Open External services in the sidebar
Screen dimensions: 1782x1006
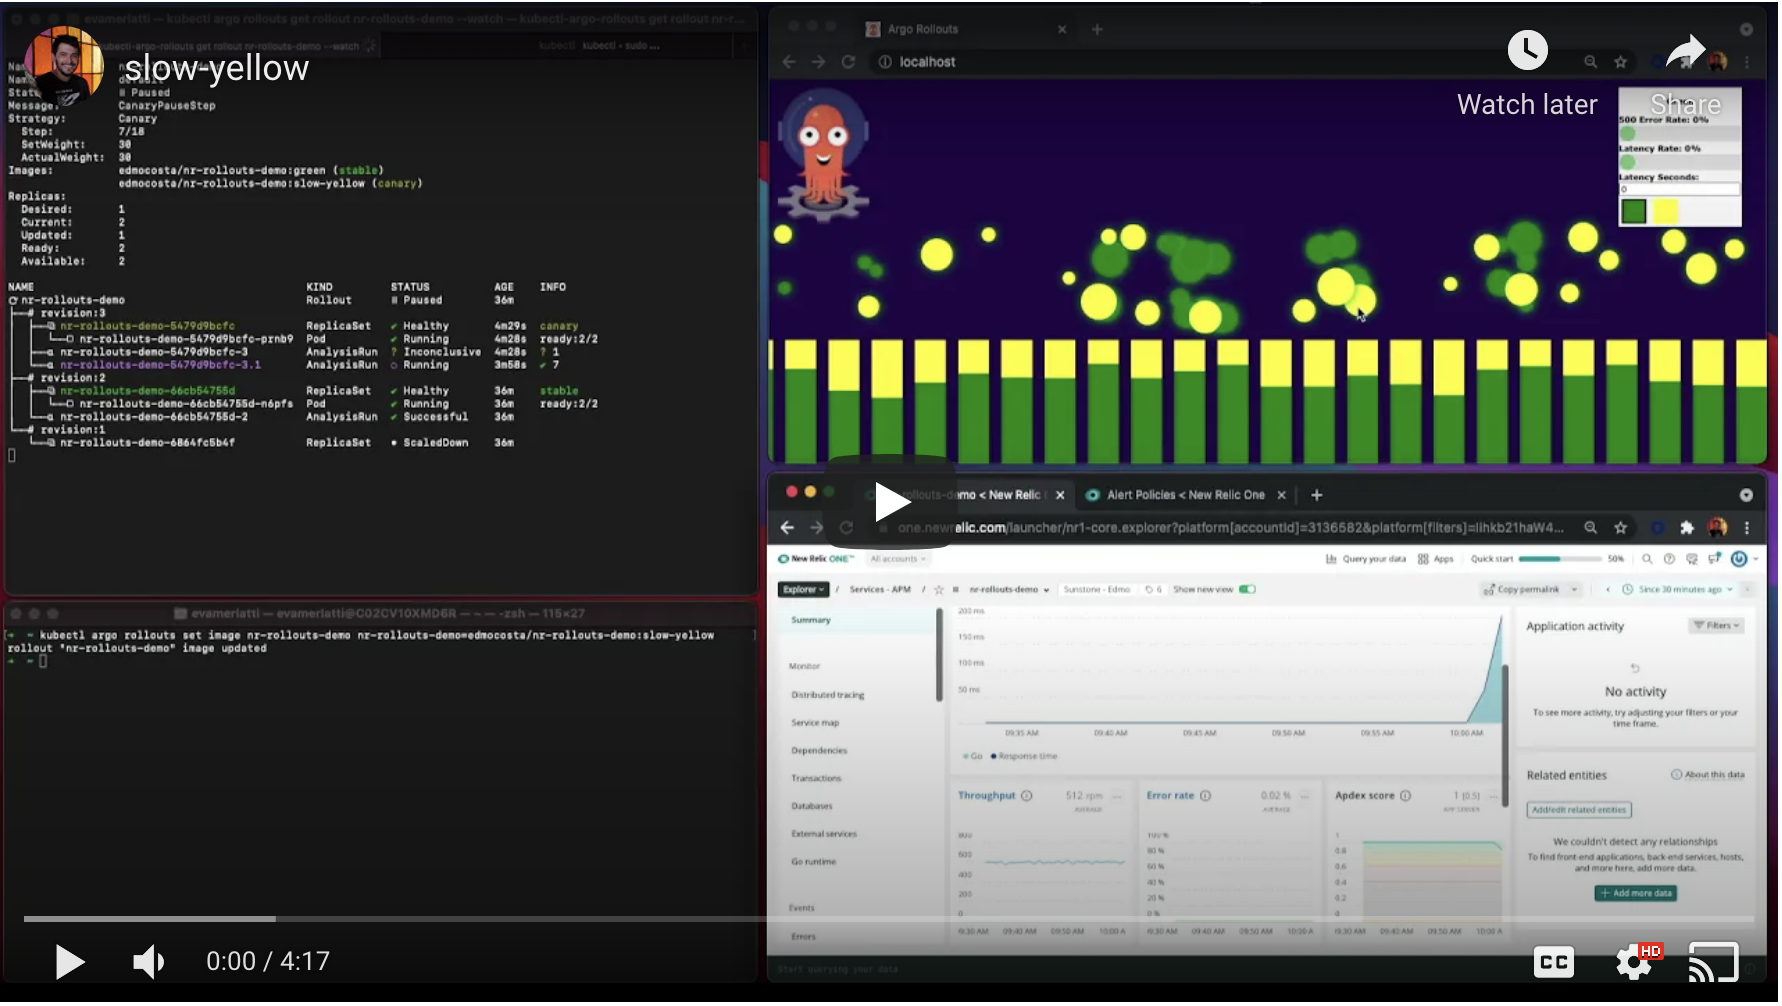824,834
